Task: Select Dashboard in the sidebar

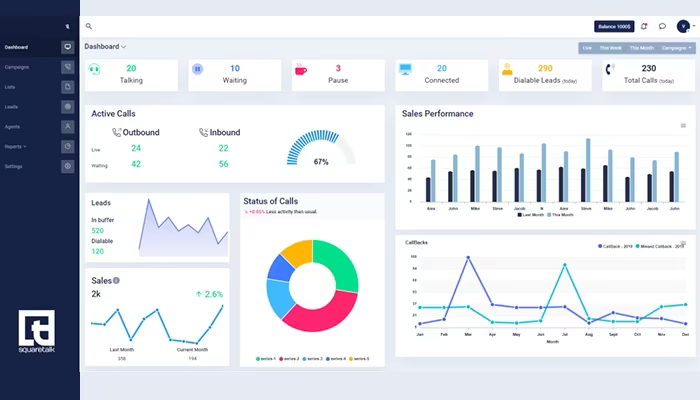Action: pos(16,47)
